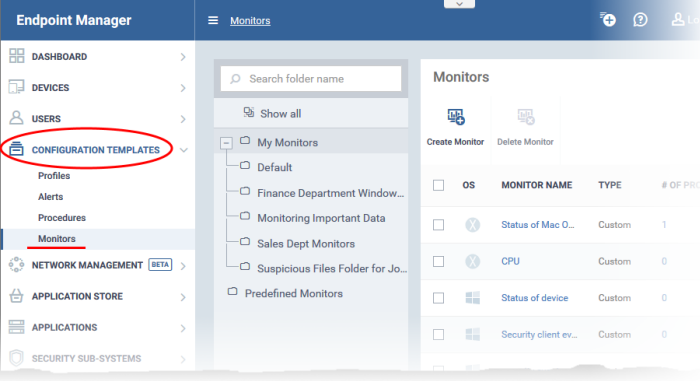
Task: Open the hamburger menu icon
Action: (213, 21)
